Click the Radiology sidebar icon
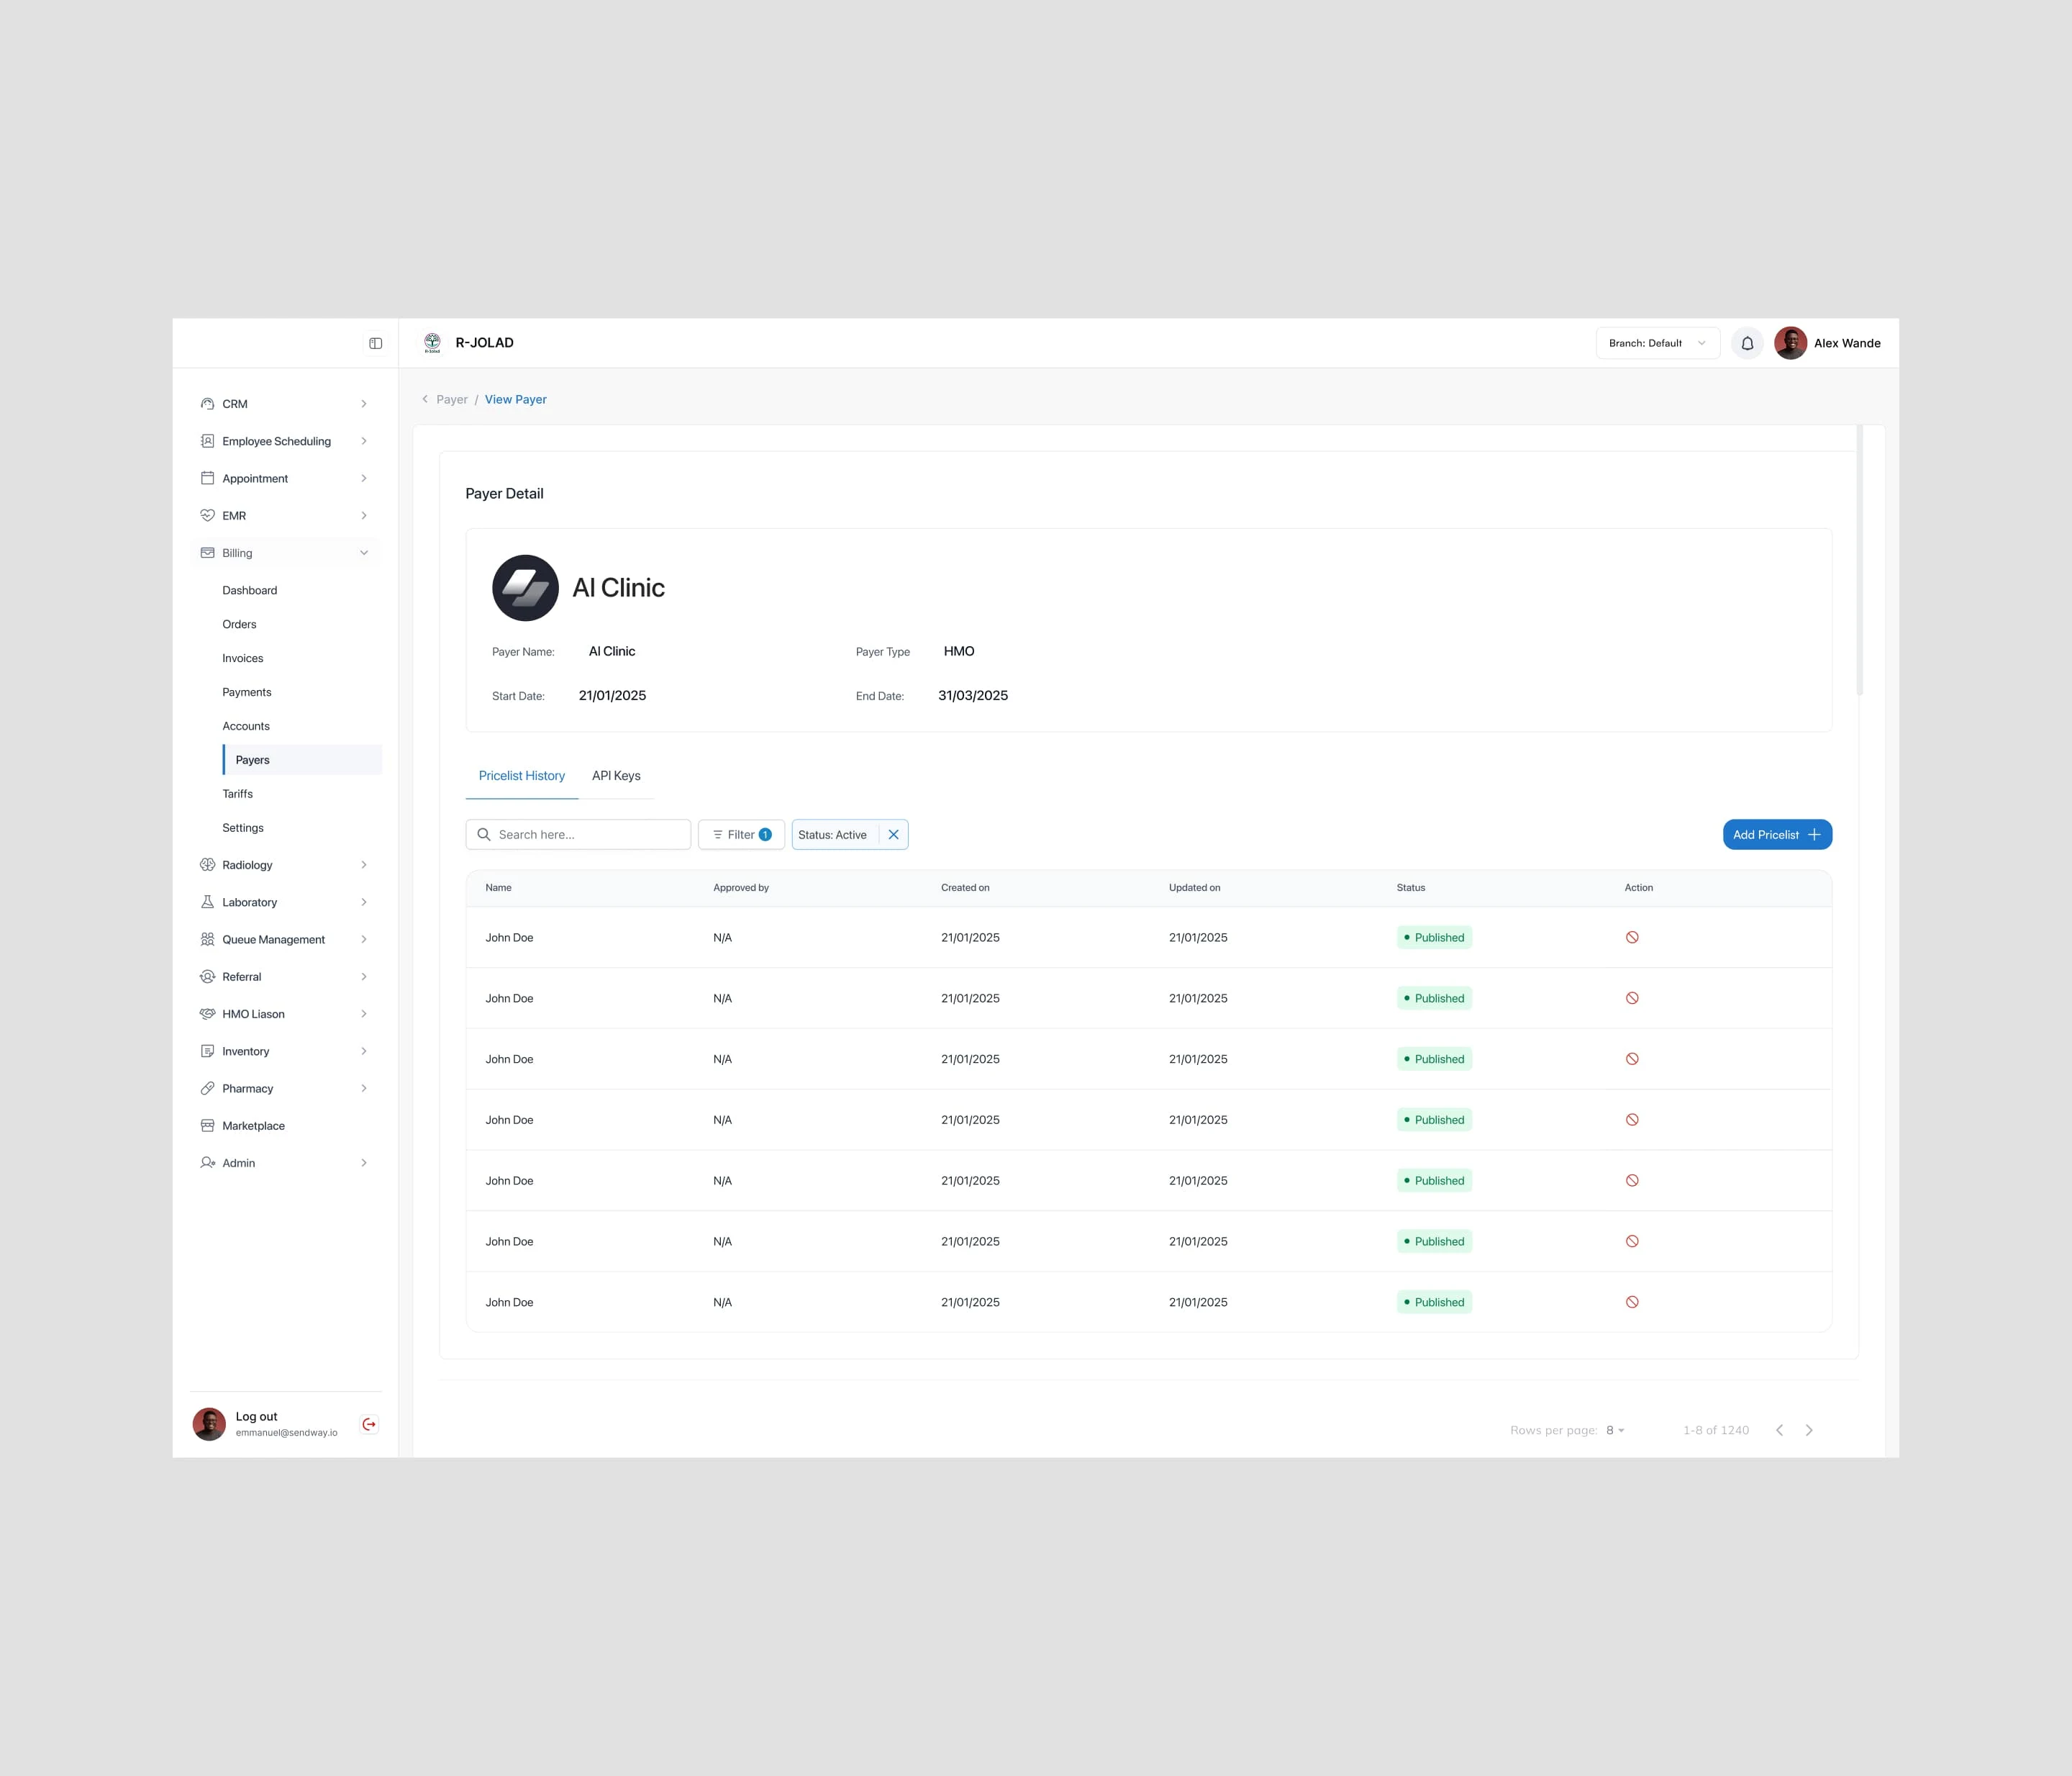2072x1776 pixels. (208, 864)
